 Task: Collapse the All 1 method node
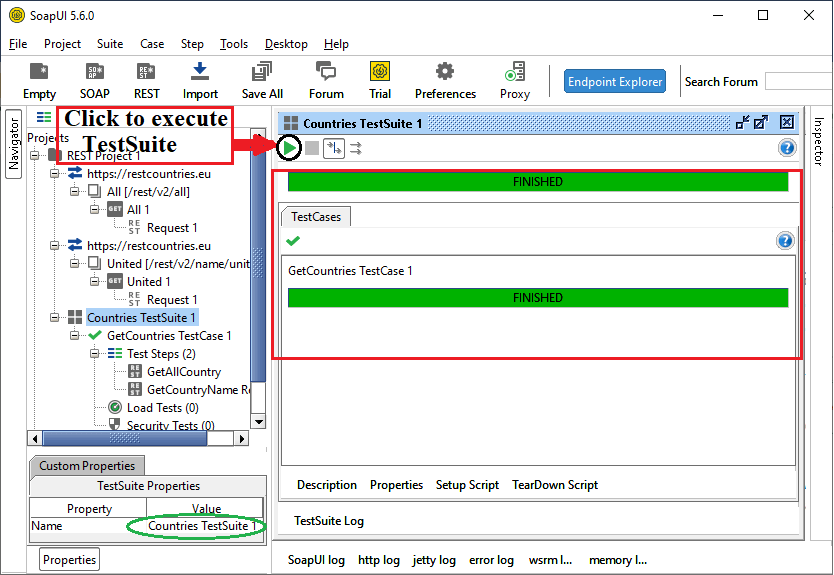pos(95,210)
